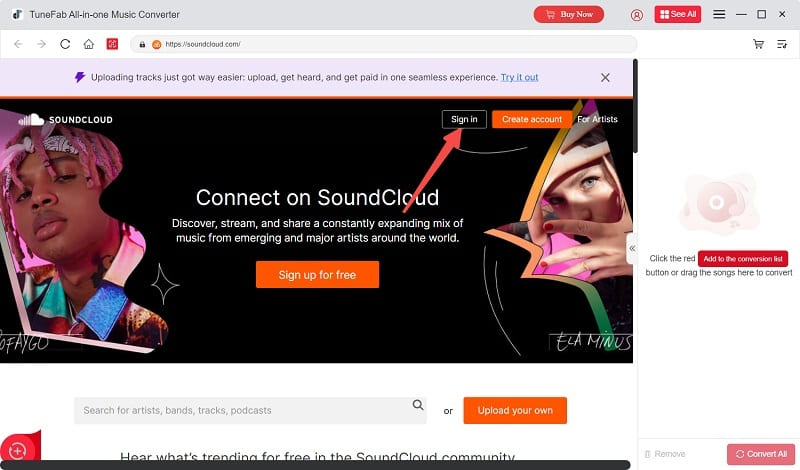Click the floating red add-to-conversion button
Screen dimensions: 800x470
point(18,450)
